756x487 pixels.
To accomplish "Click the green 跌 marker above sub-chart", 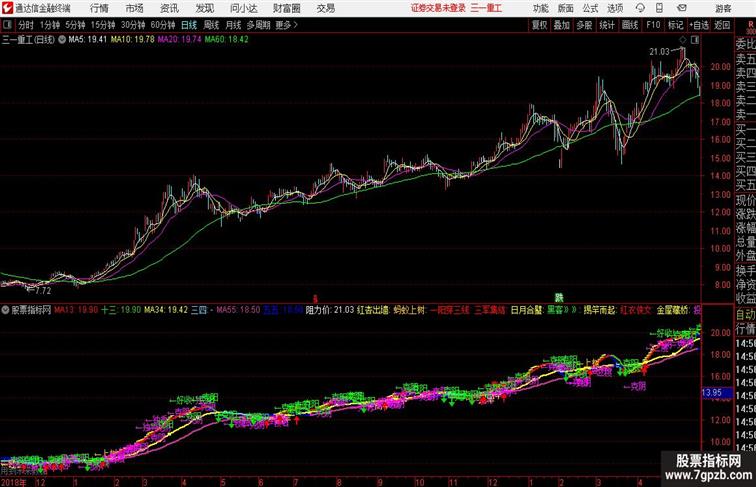I will (559, 298).
